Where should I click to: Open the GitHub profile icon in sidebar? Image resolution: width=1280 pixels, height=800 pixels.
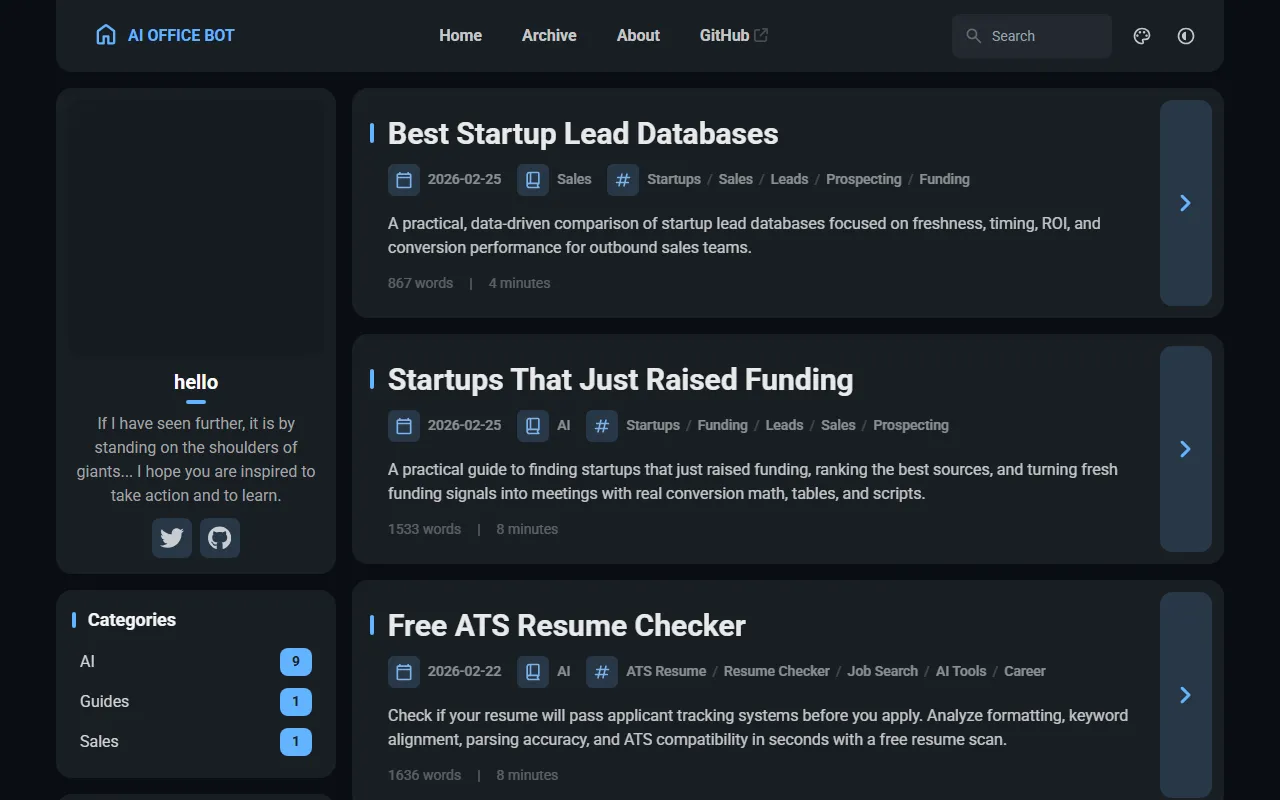click(x=220, y=538)
